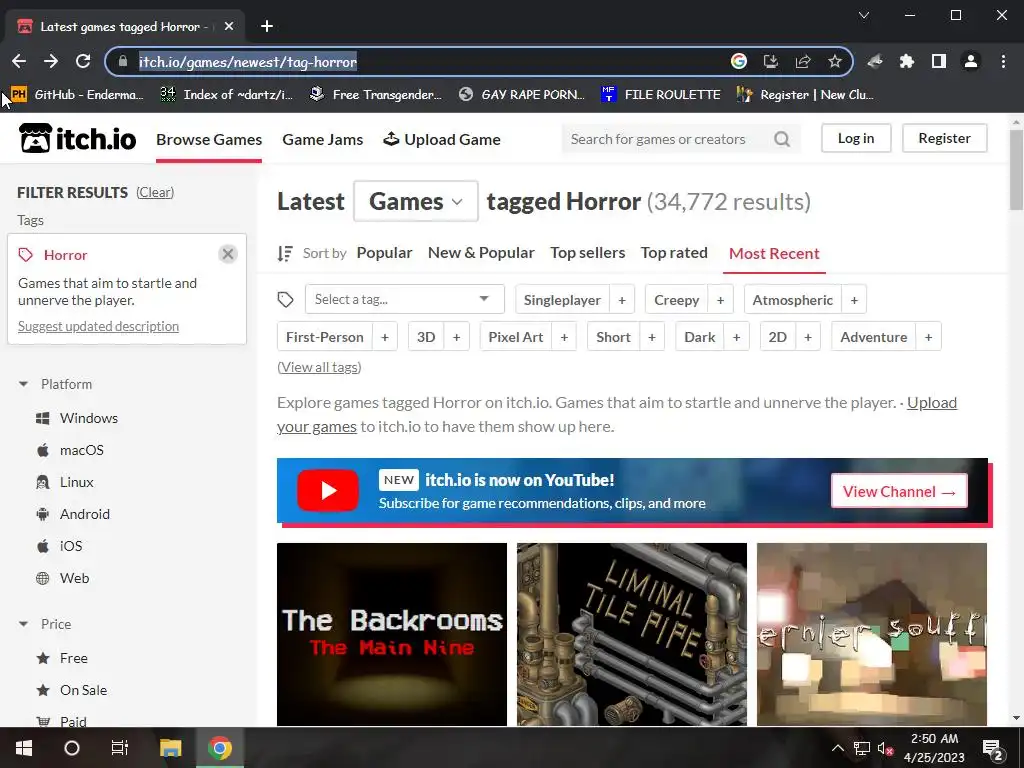Add Atmospheric tag with plus button

tap(854, 300)
